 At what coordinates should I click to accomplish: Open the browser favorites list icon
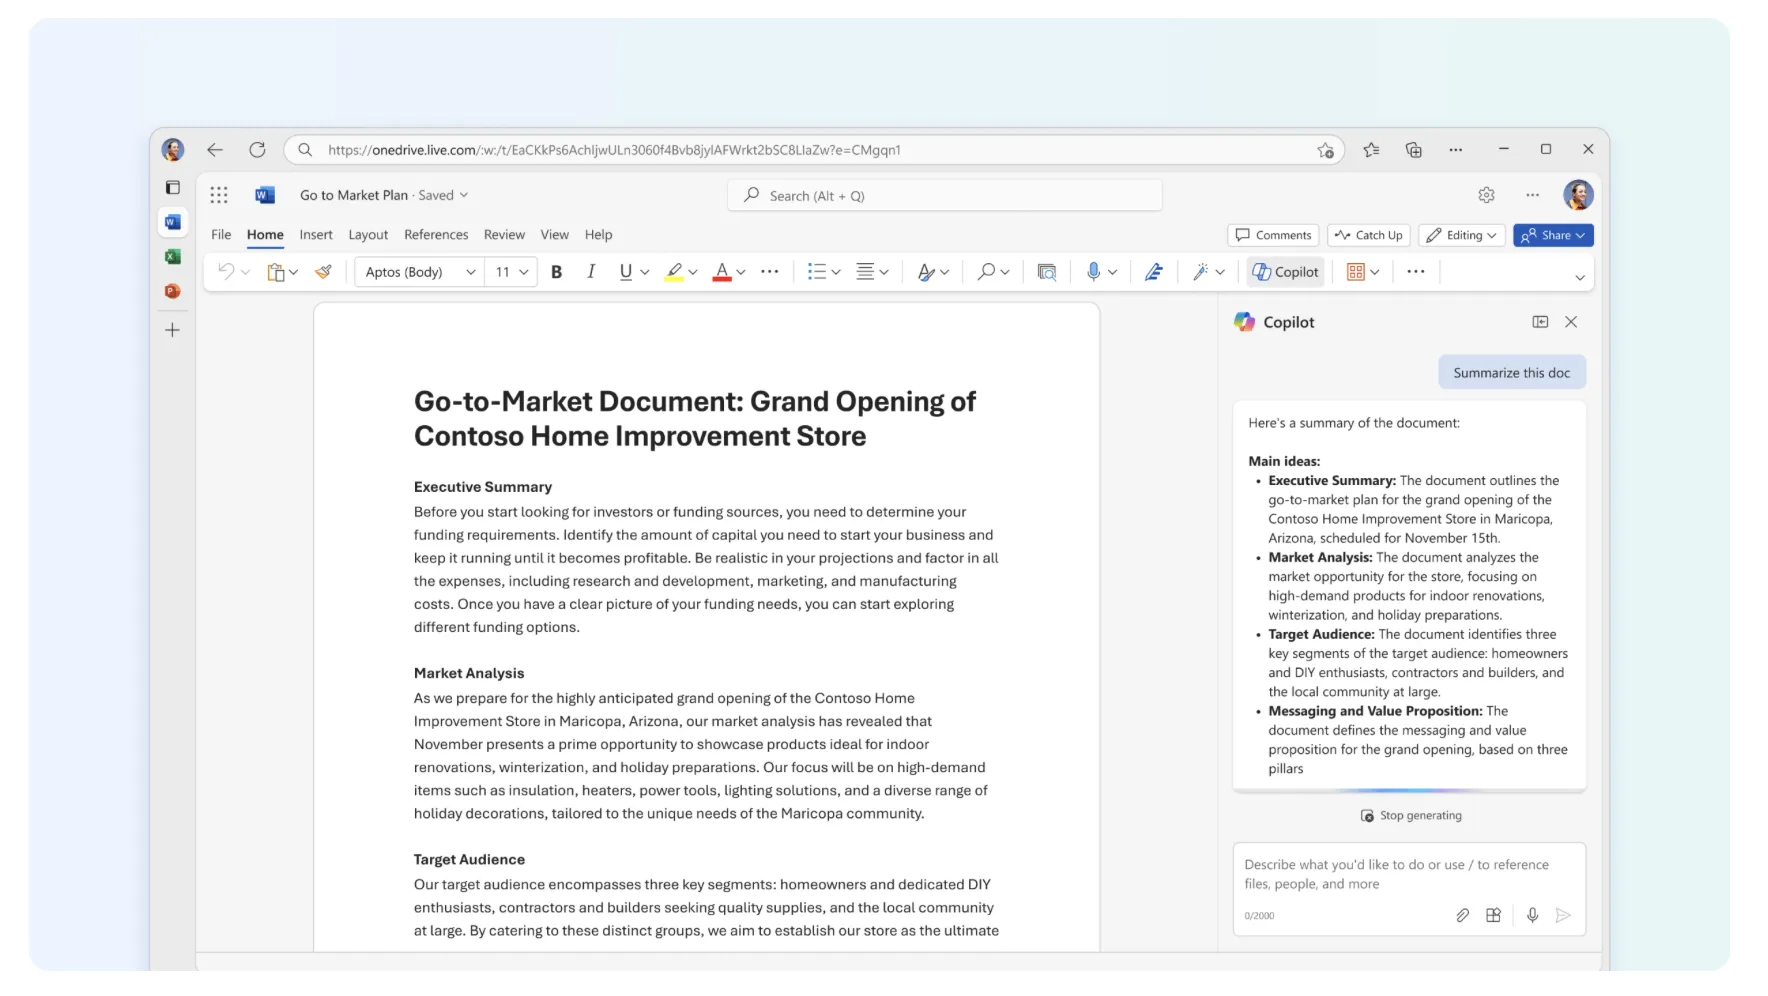[x=1371, y=150]
